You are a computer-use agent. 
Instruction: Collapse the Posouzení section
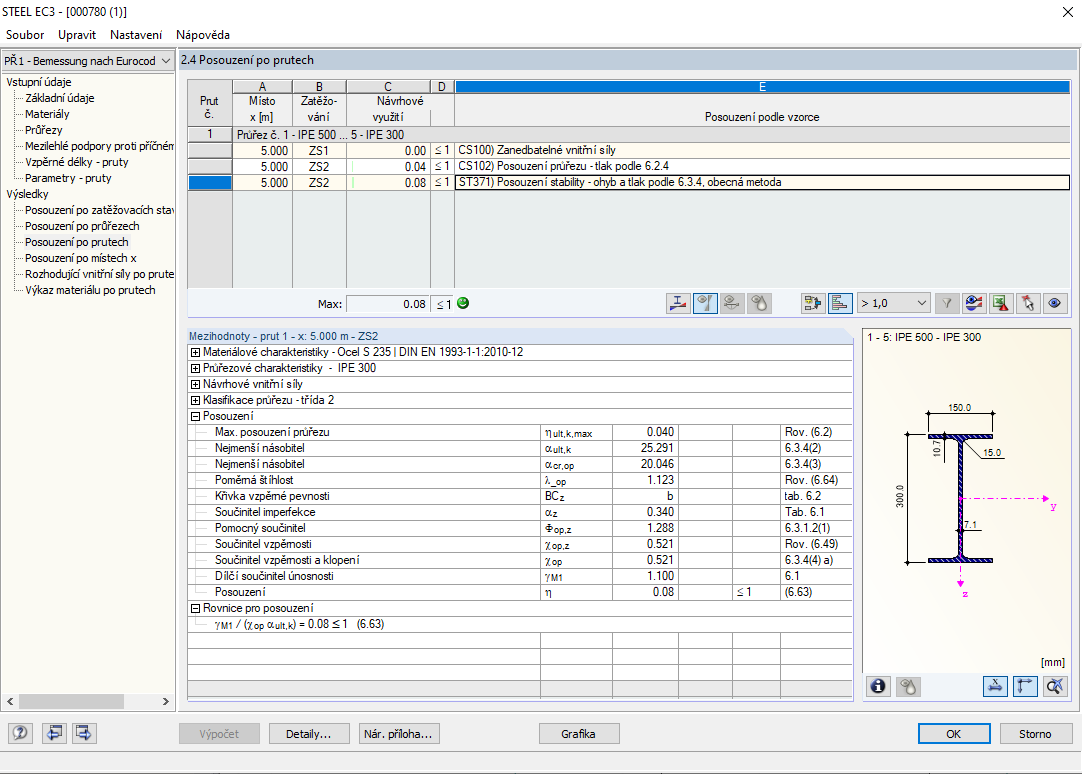coord(195,416)
